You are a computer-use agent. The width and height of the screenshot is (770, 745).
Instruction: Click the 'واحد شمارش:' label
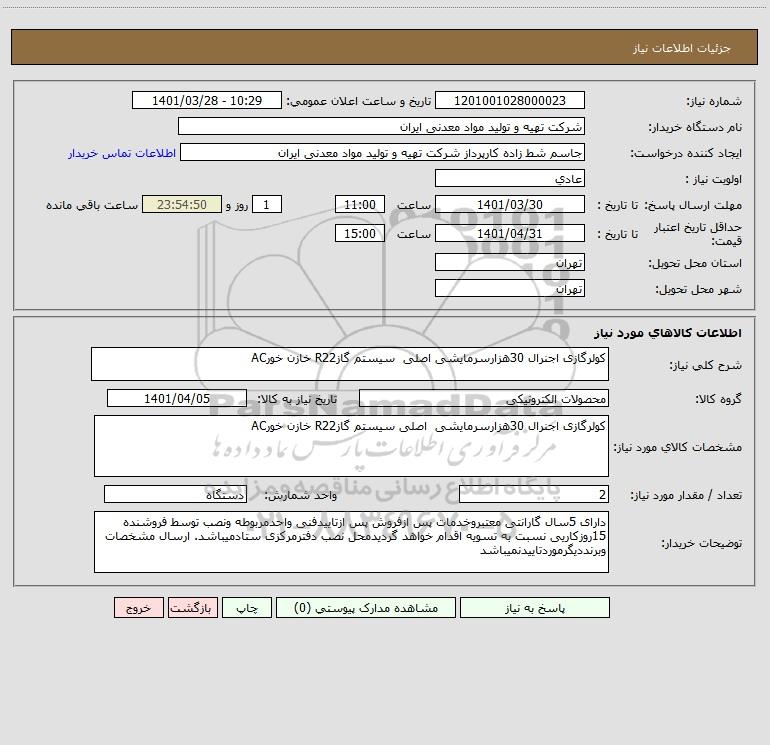[x=301, y=496]
